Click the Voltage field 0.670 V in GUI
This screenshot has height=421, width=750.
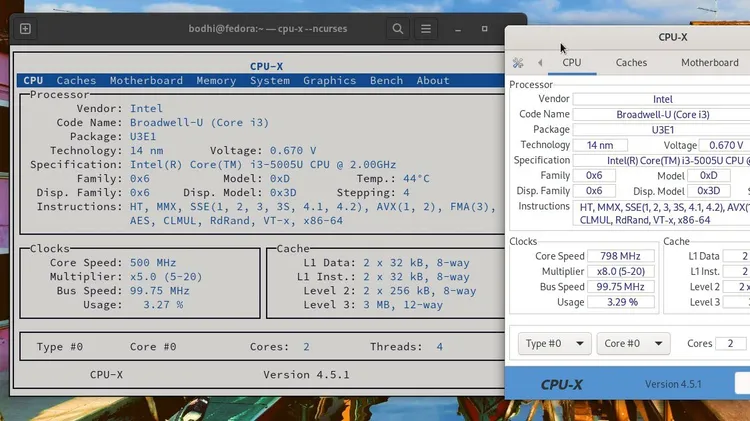(x=725, y=145)
